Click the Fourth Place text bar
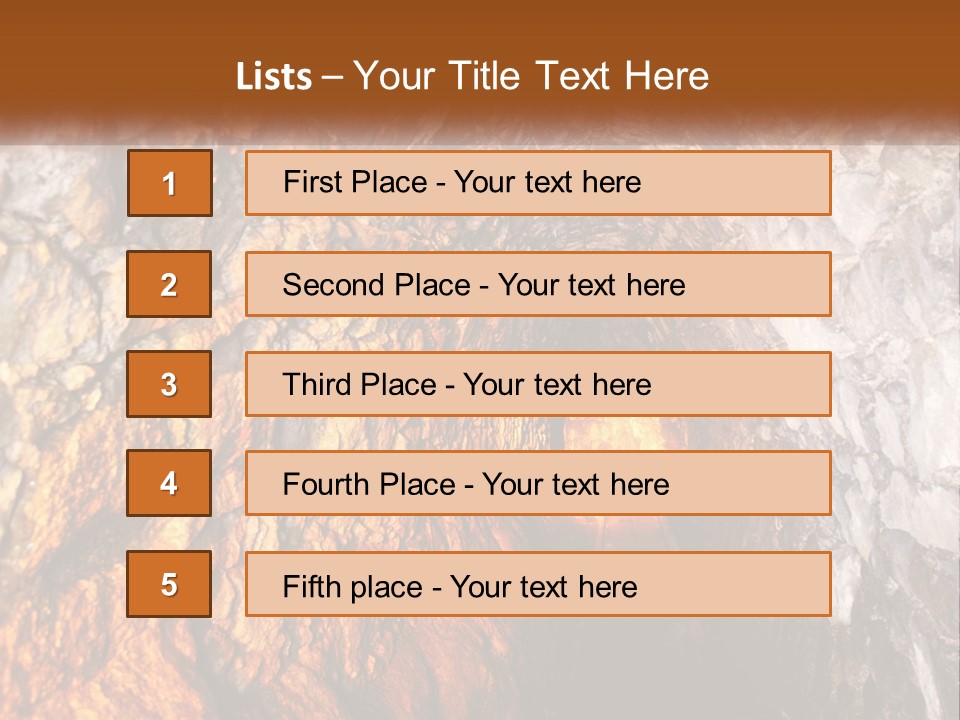 (x=538, y=483)
